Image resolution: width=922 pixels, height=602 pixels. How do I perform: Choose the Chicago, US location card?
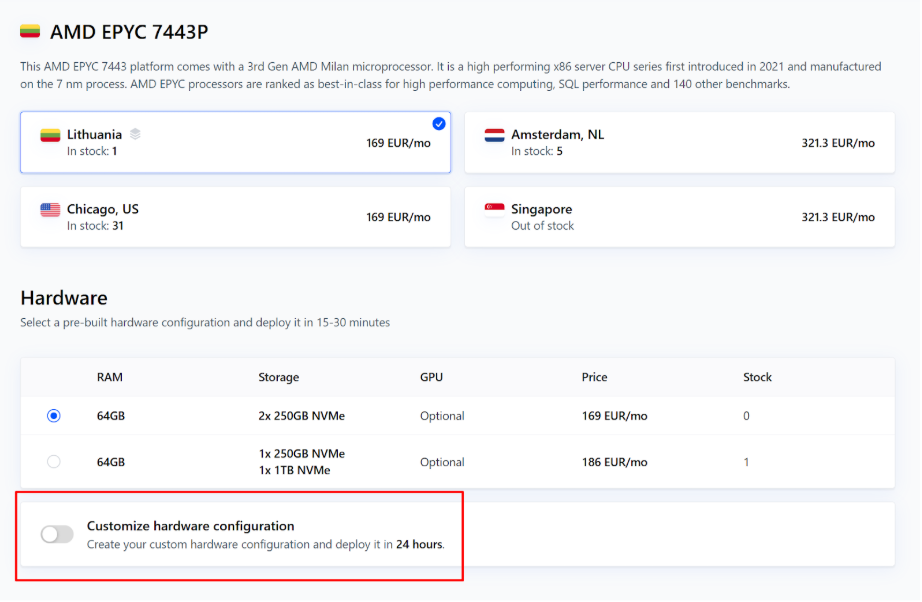click(x=235, y=217)
